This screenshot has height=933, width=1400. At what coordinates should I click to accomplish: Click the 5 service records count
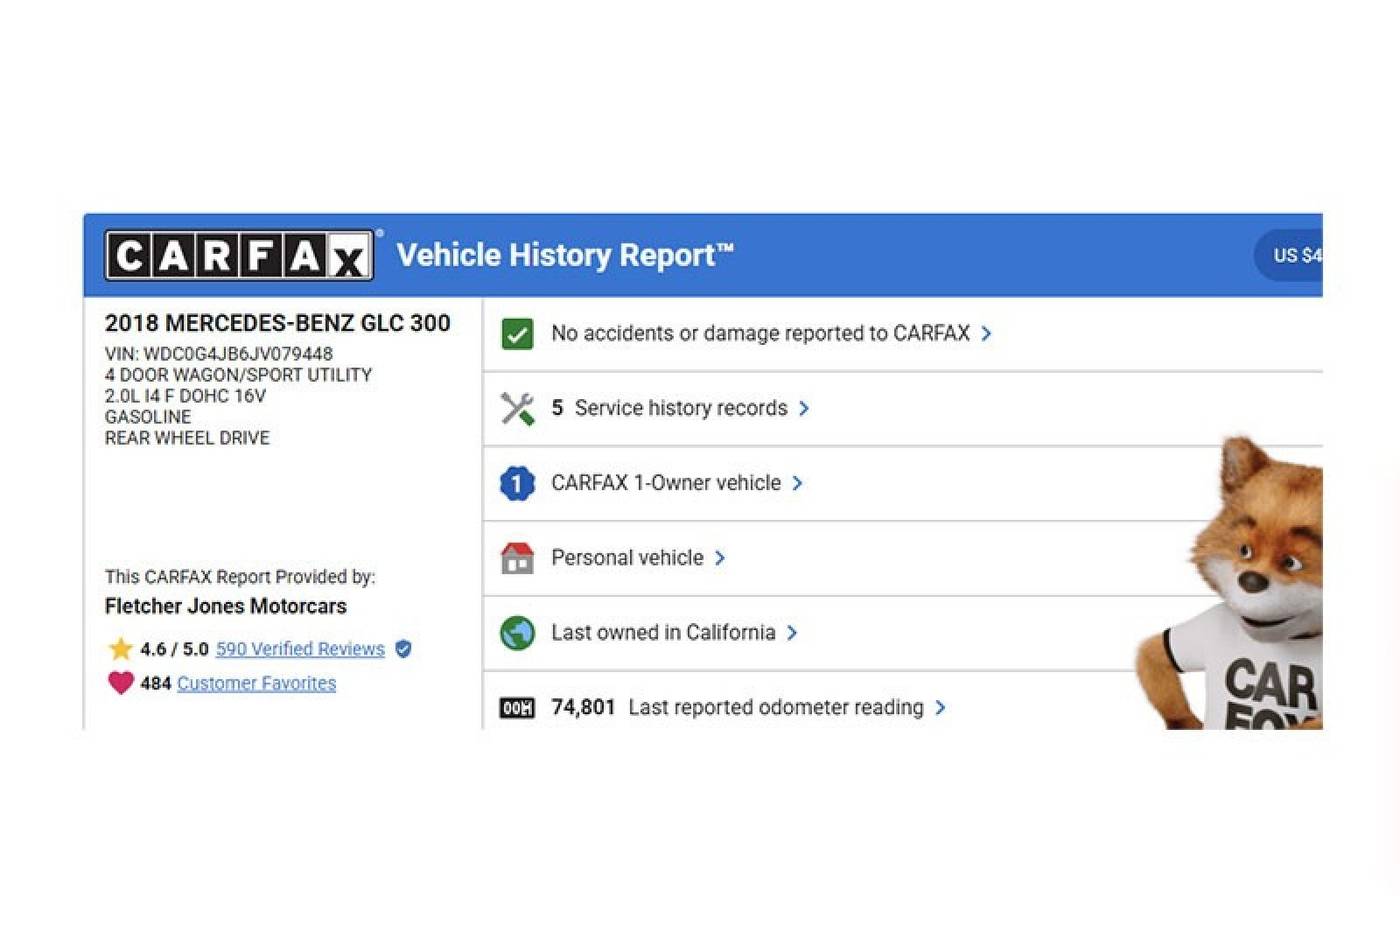pyautogui.click(x=557, y=408)
